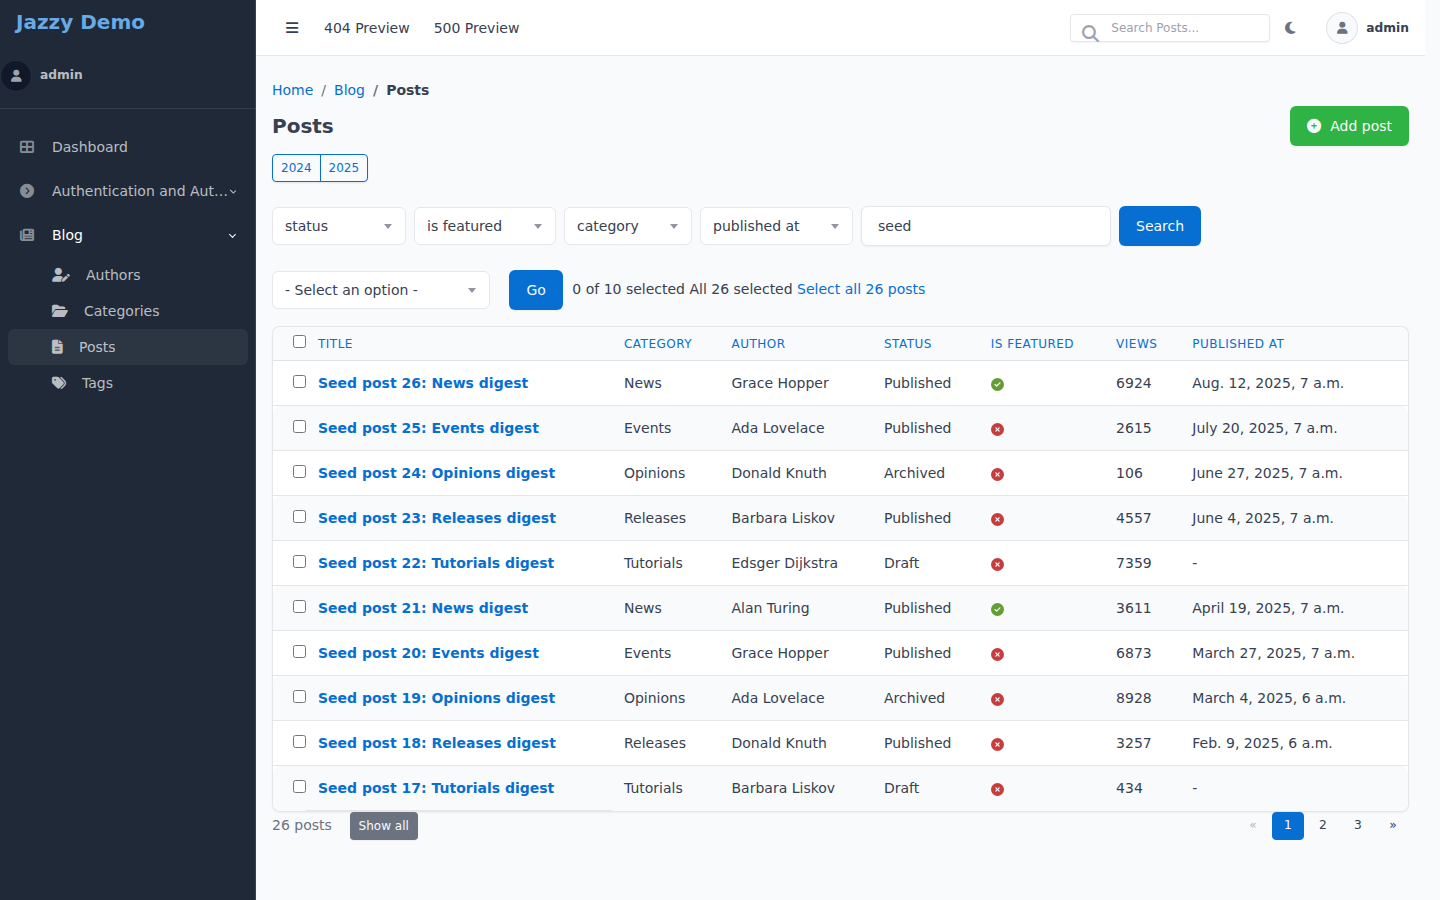Image resolution: width=1440 pixels, height=900 pixels.
Task: Open the is featured filter dropdown
Action: coord(485,226)
